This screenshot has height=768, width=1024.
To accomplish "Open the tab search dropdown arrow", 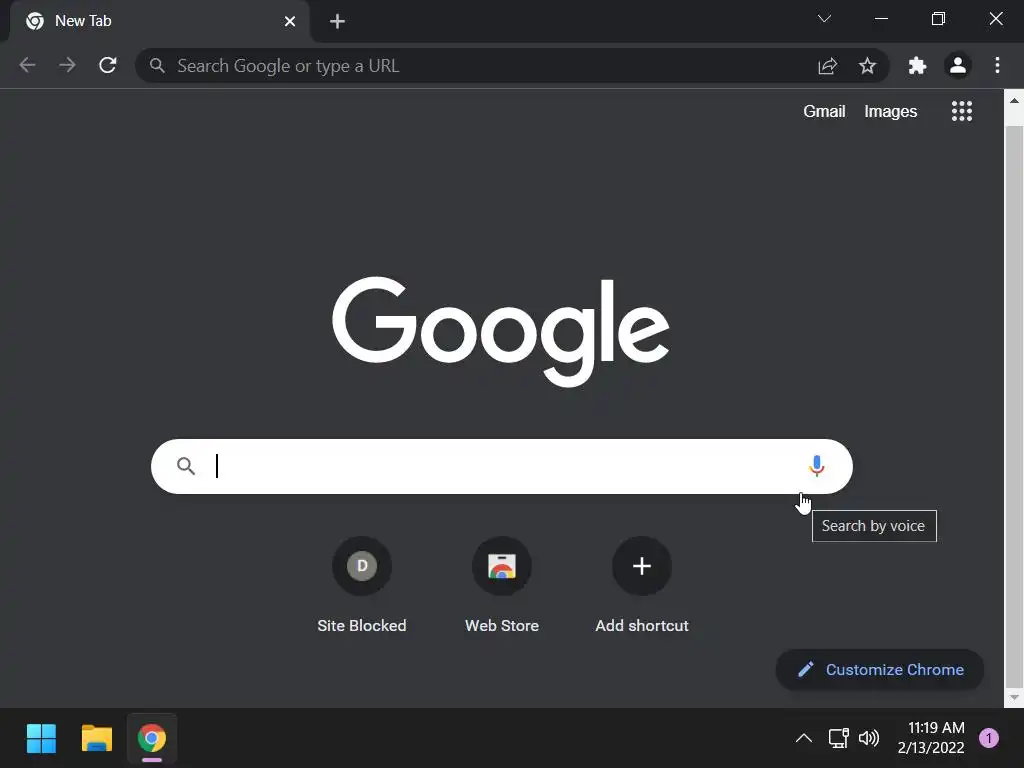I will 824,19.
